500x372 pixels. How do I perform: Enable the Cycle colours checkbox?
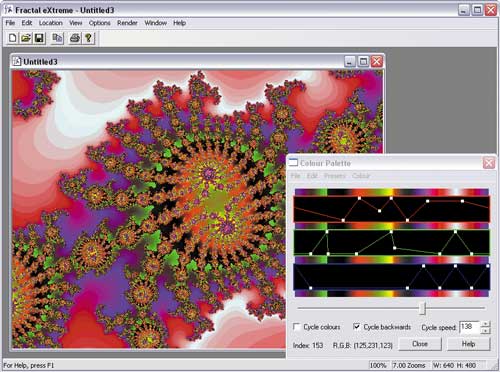pyautogui.click(x=297, y=327)
